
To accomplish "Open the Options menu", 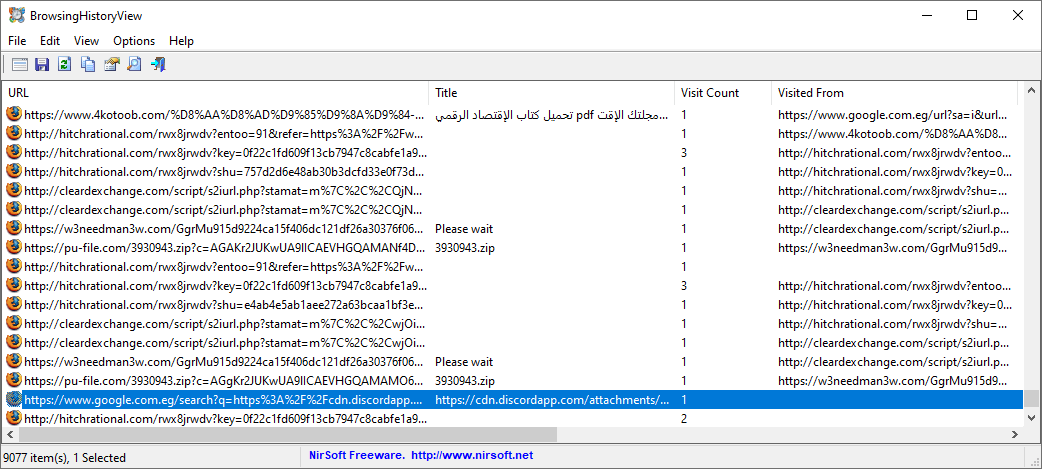I will 134,41.
